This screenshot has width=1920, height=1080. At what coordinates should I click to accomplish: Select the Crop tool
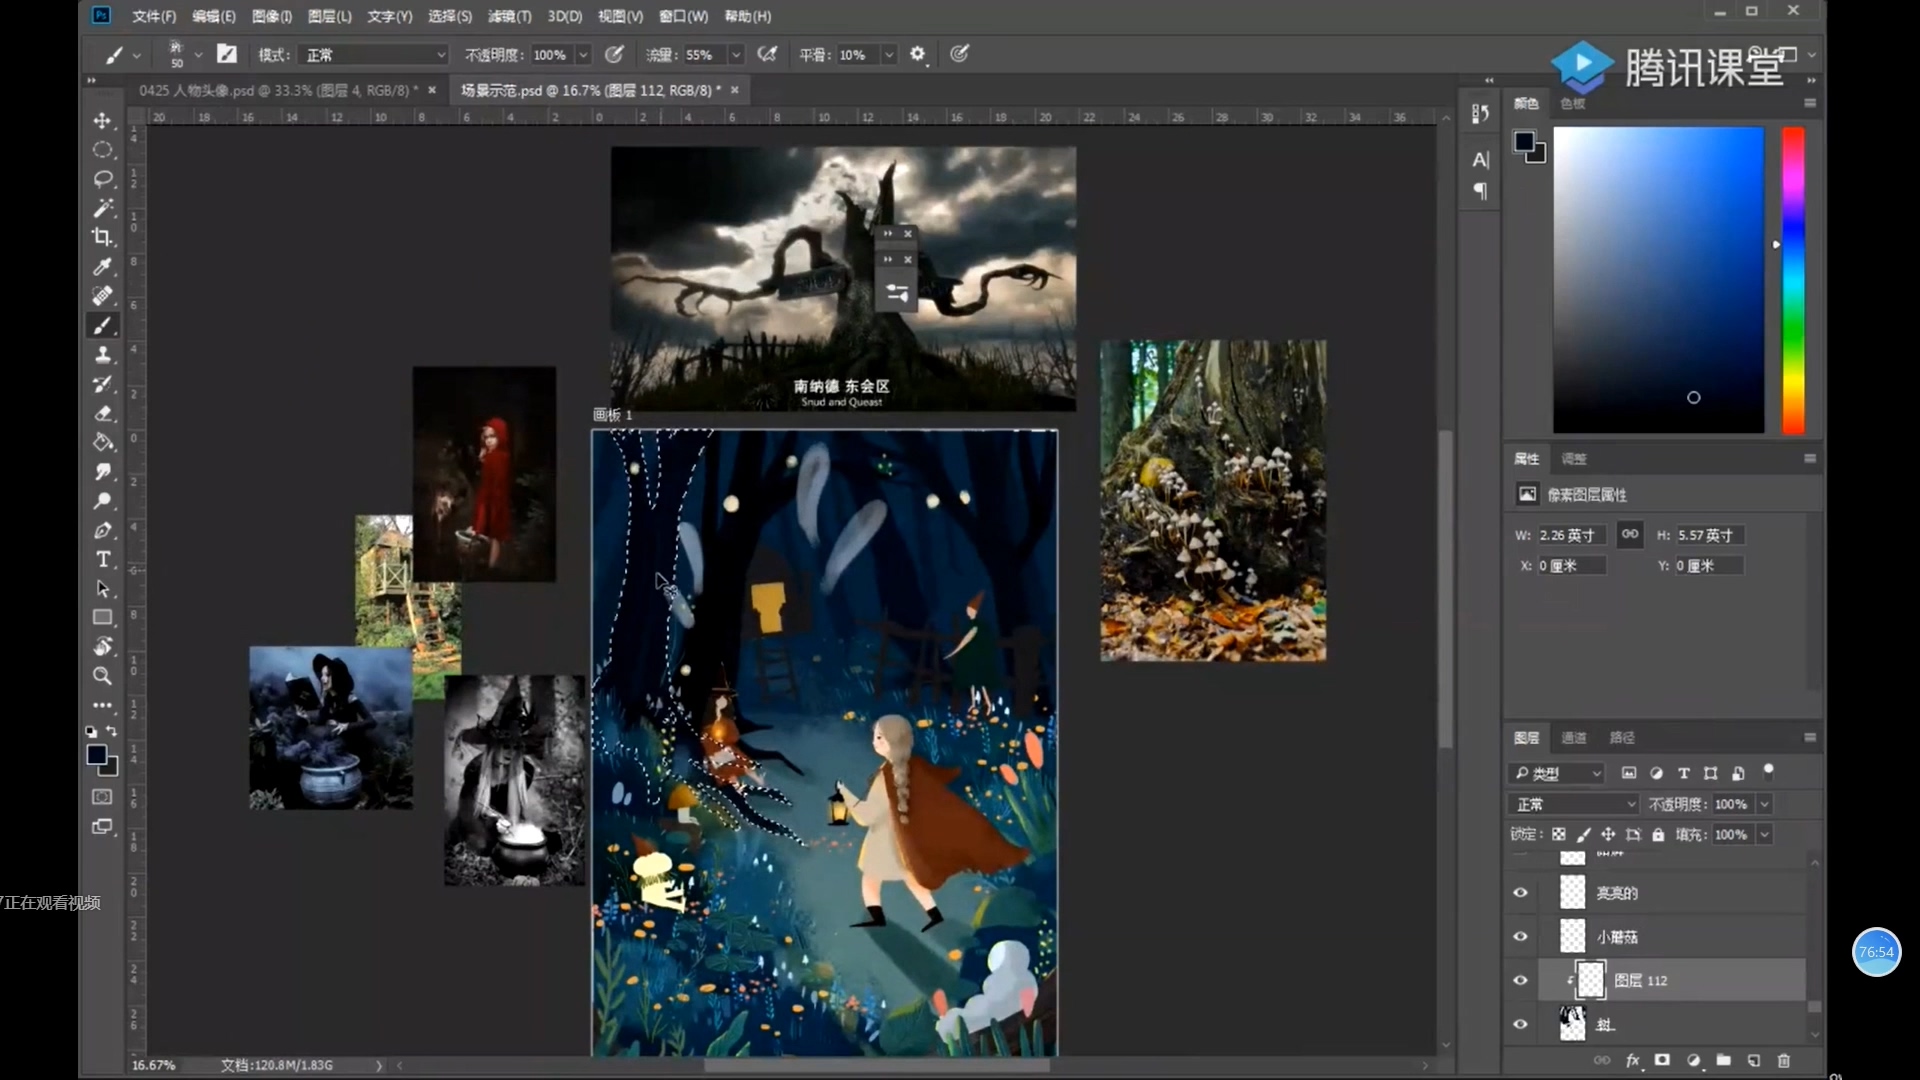point(102,237)
